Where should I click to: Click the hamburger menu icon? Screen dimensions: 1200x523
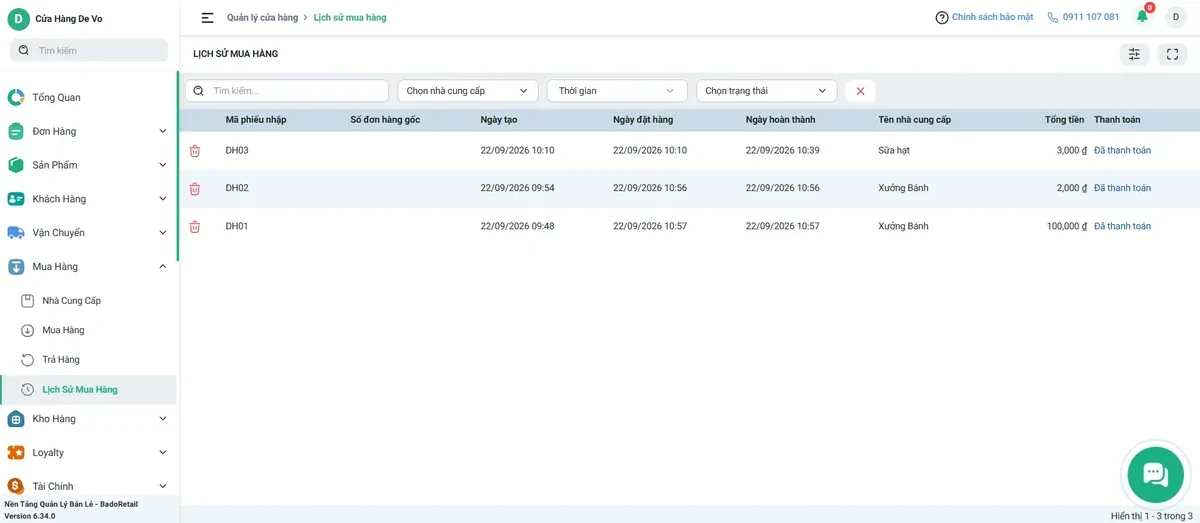point(207,18)
